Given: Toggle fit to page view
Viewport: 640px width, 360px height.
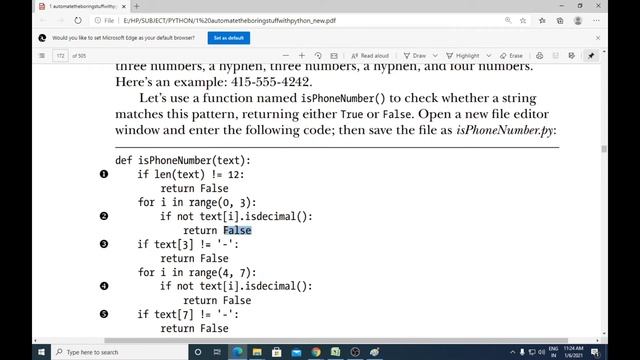Looking at the screenshot, I should click(x=334, y=56).
